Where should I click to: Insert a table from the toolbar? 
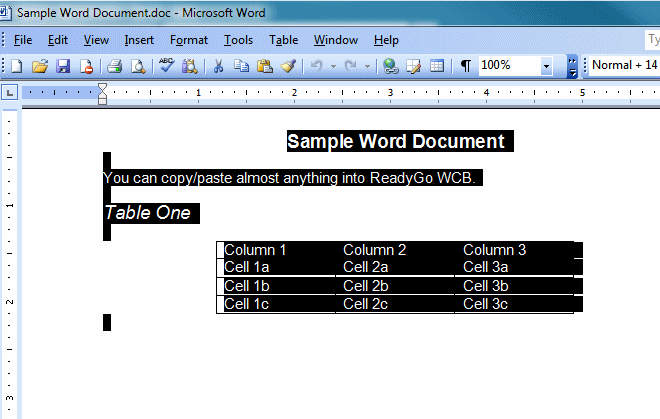click(x=437, y=66)
